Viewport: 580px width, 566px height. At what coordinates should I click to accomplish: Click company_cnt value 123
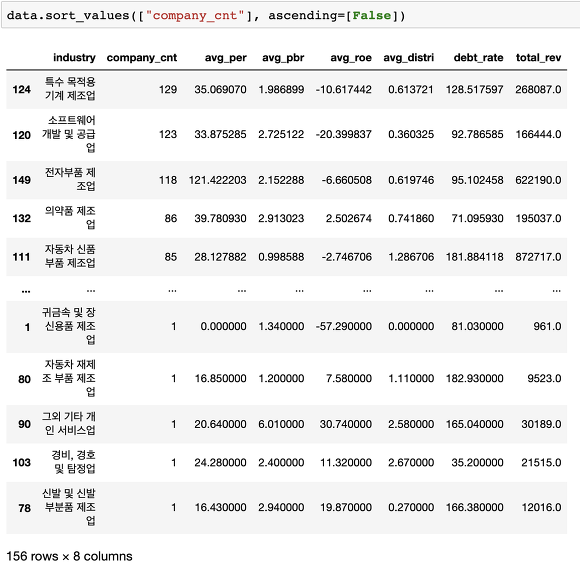coord(168,134)
